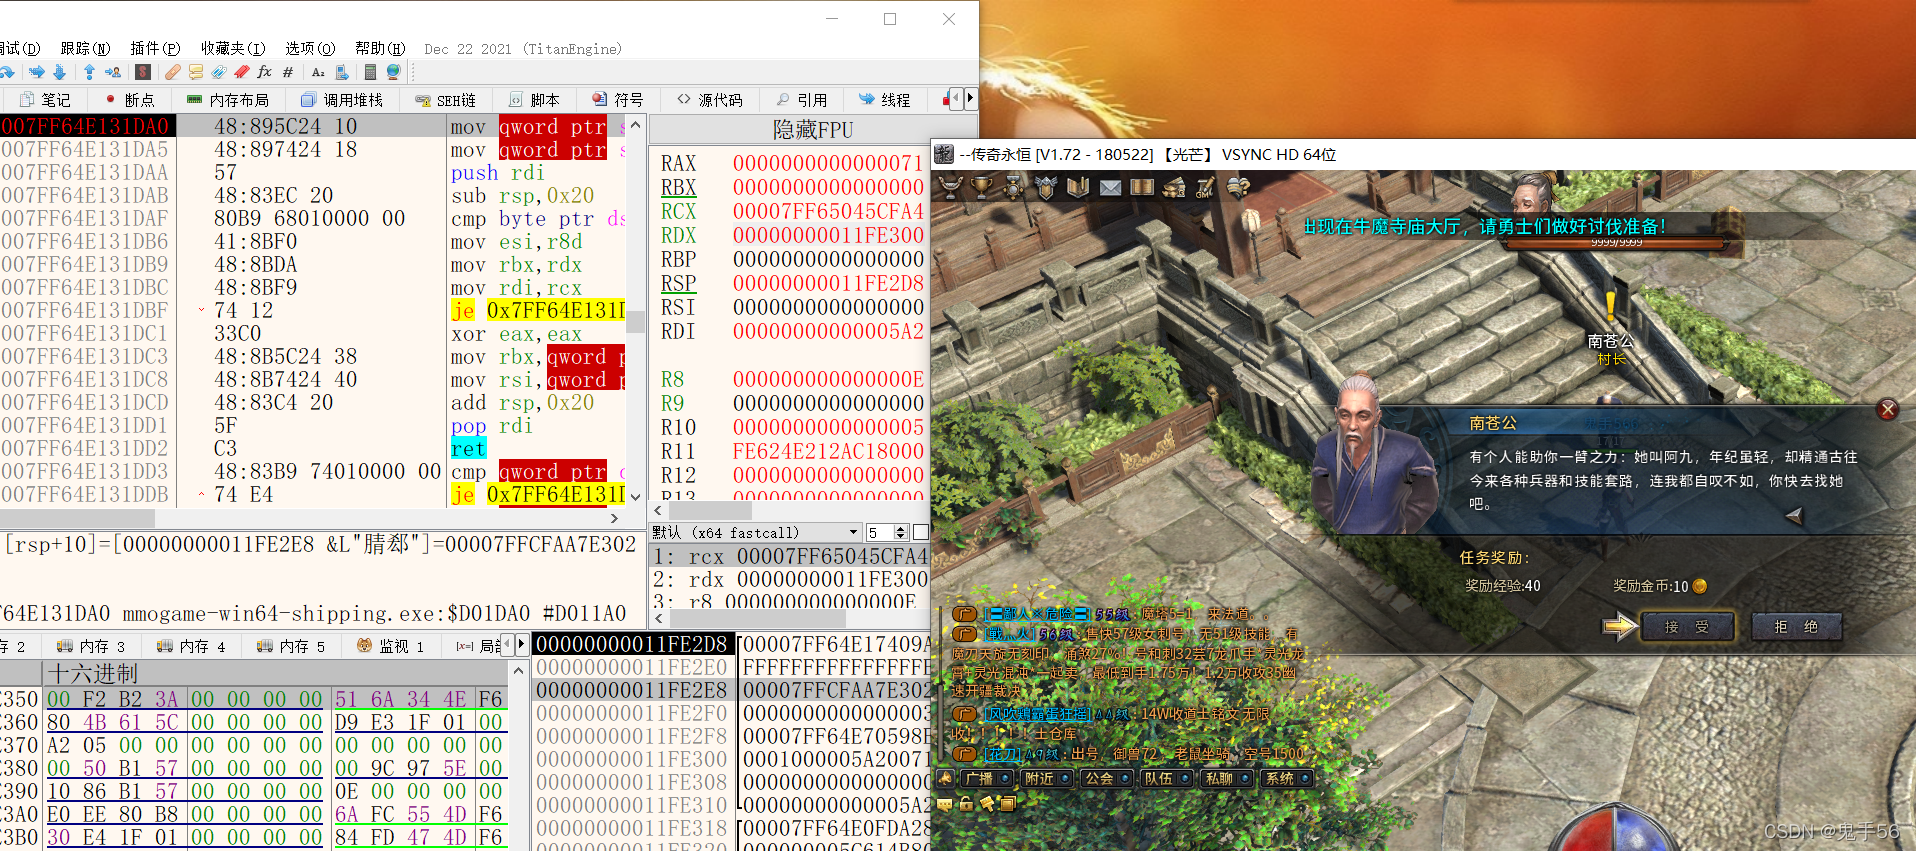This screenshot has height=851, width=1916.
Task: Open the medal icon in game top bar
Action: click(1014, 187)
